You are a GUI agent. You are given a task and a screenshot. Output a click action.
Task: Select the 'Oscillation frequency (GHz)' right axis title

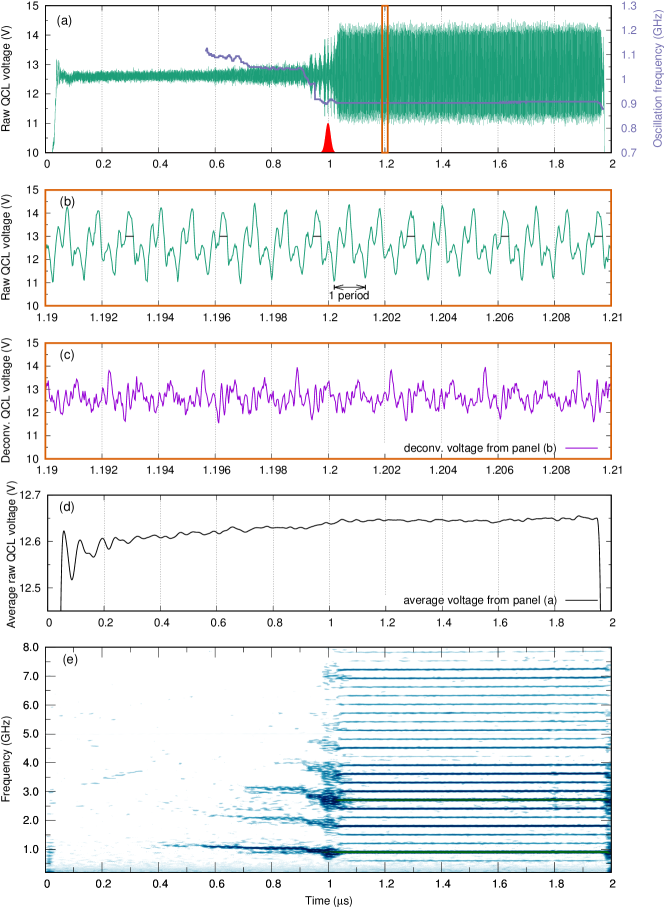657,79
